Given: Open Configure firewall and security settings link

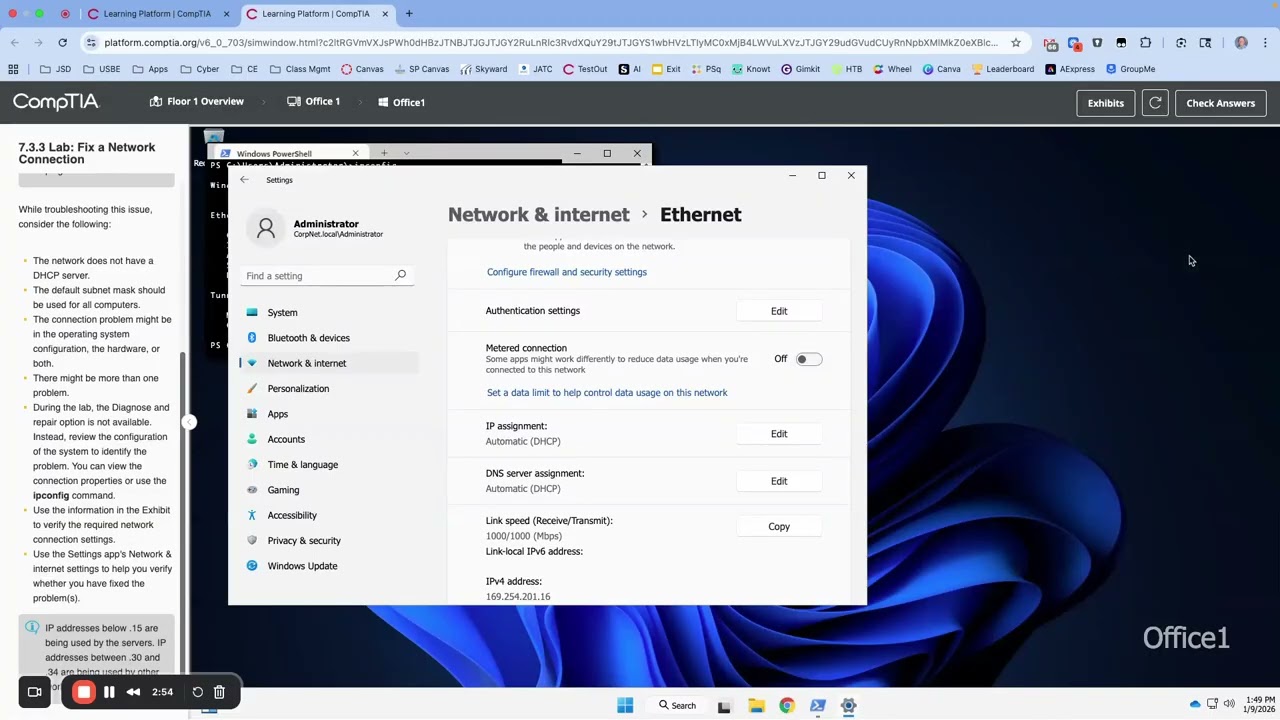Looking at the screenshot, I should [x=567, y=272].
